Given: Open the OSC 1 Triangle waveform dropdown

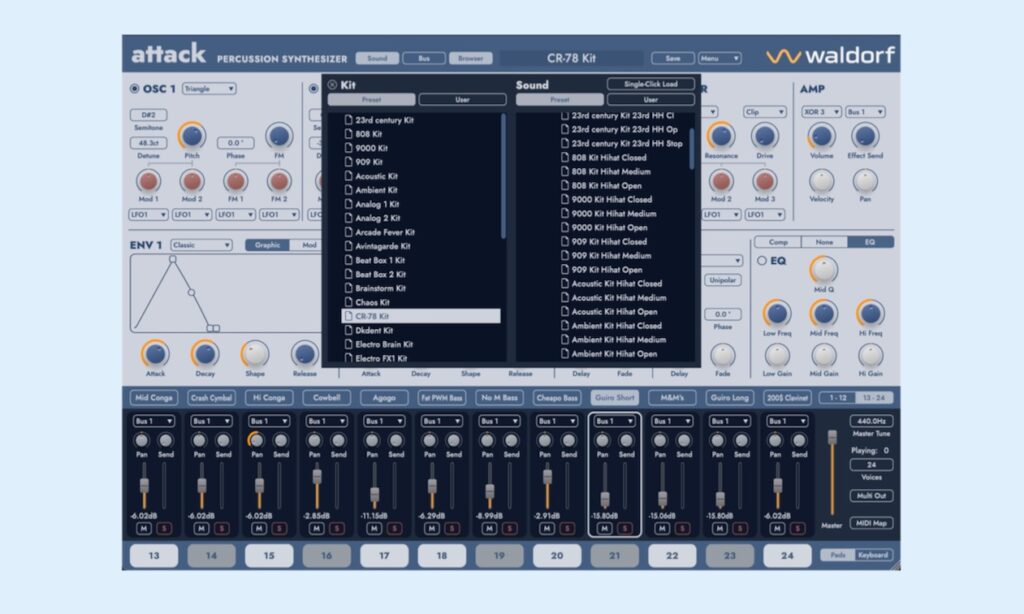Looking at the screenshot, I should coord(209,89).
